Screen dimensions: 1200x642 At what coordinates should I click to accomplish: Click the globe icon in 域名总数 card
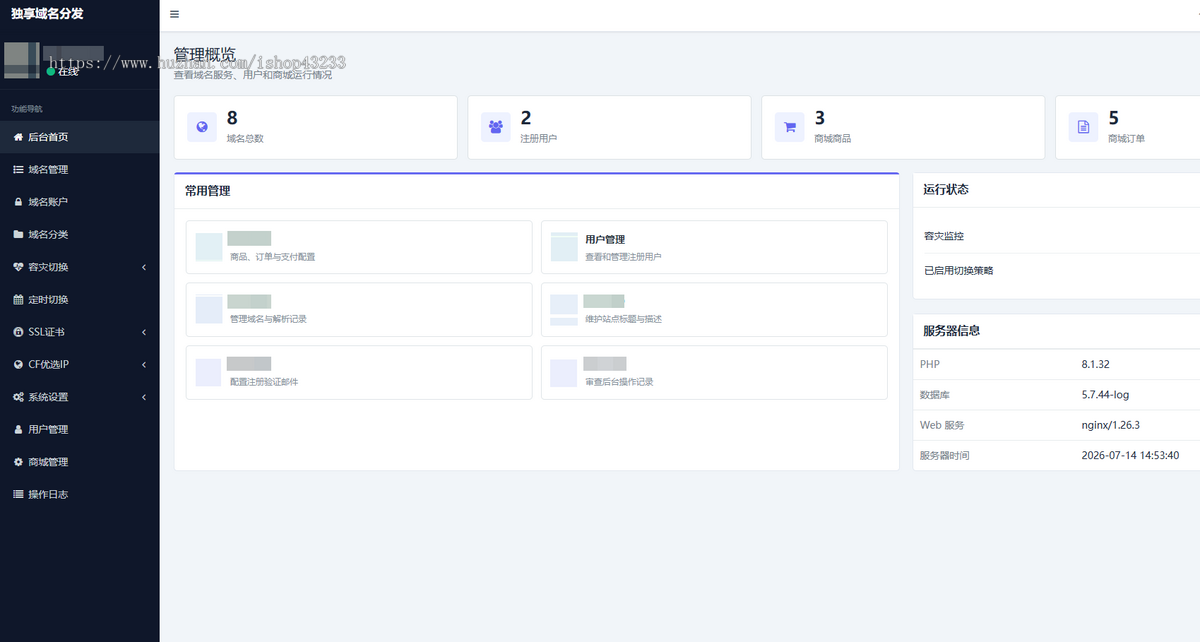click(x=202, y=127)
